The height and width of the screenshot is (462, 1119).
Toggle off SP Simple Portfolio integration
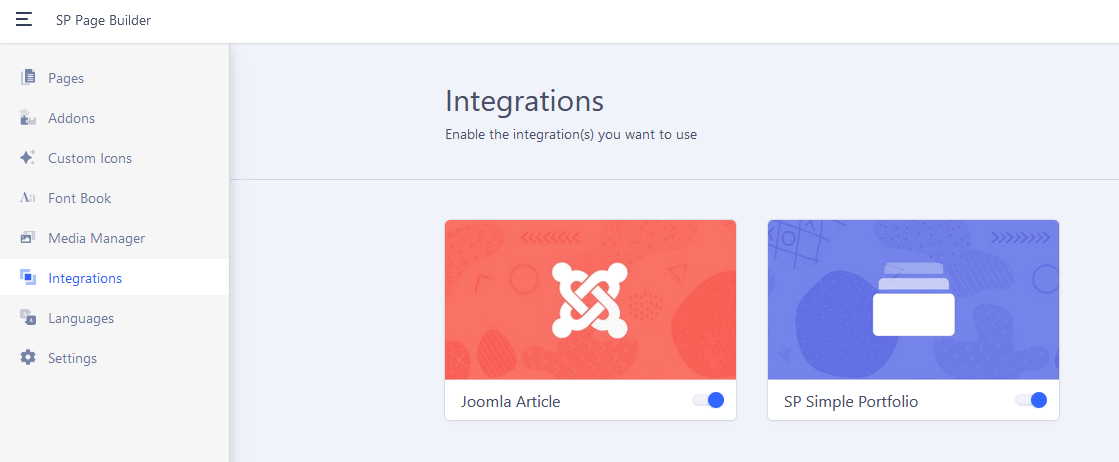coord(1031,400)
